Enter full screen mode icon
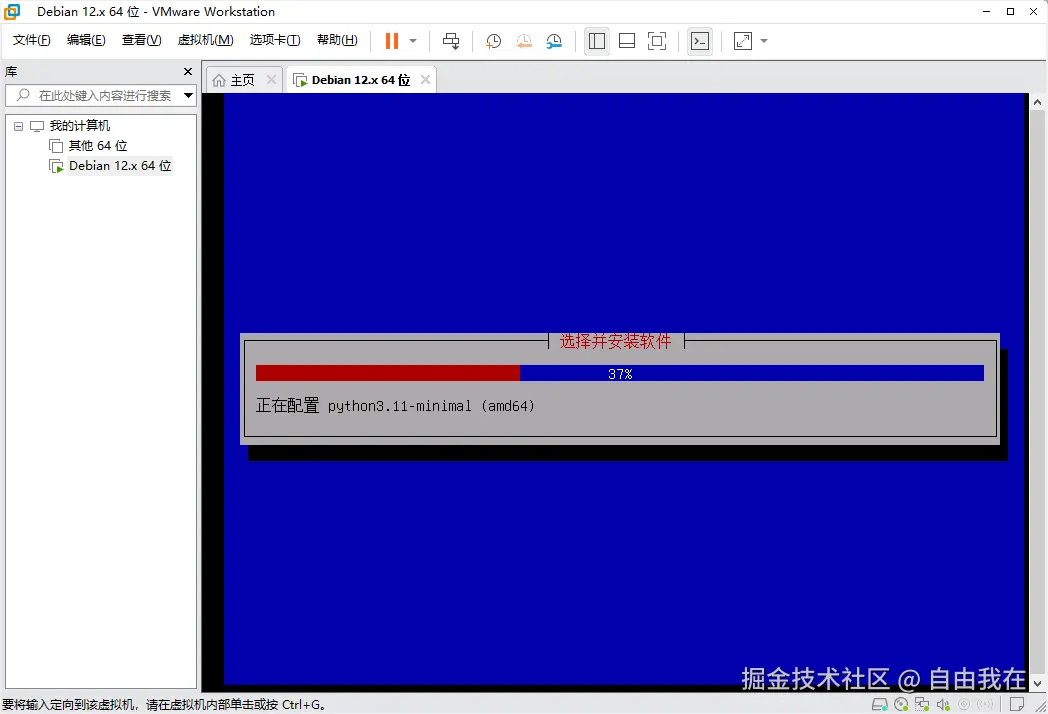 click(x=656, y=41)
